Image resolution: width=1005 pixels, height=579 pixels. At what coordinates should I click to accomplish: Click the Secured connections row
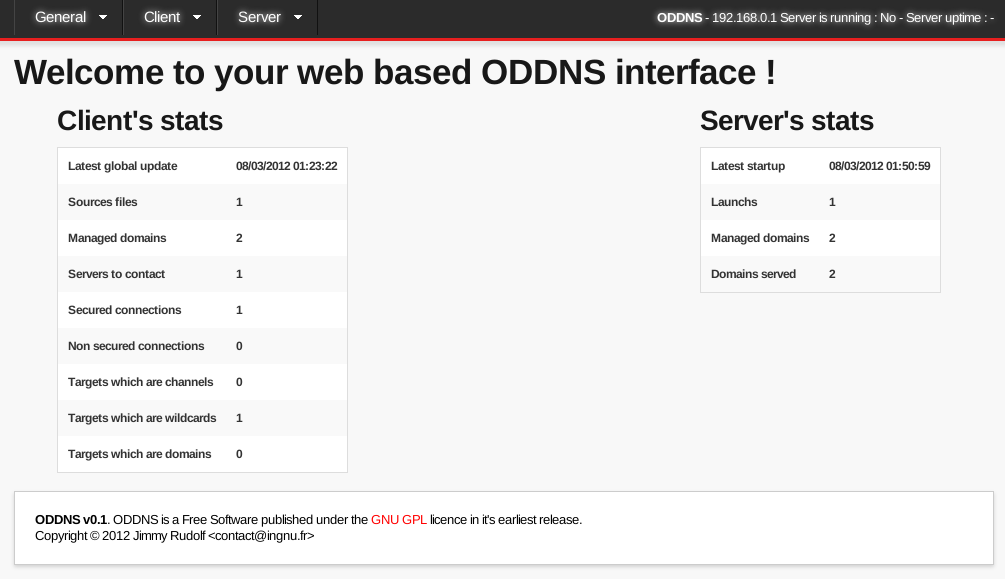click(202, 310)
